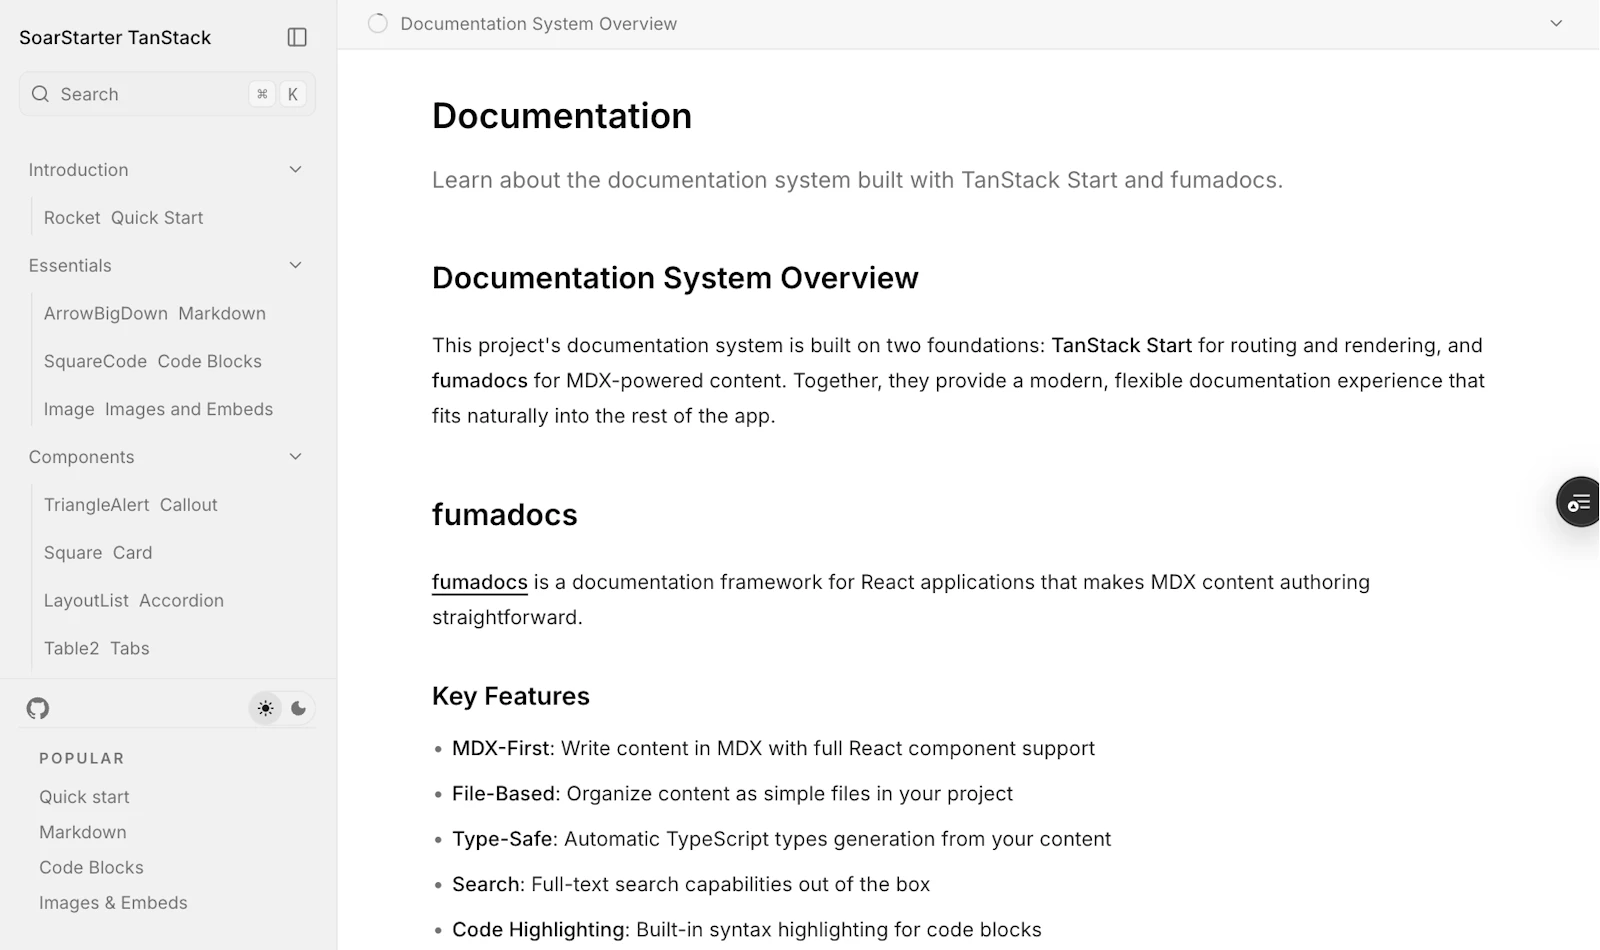
Task: Click the File-Based bullet item
Action: (732, 794)
